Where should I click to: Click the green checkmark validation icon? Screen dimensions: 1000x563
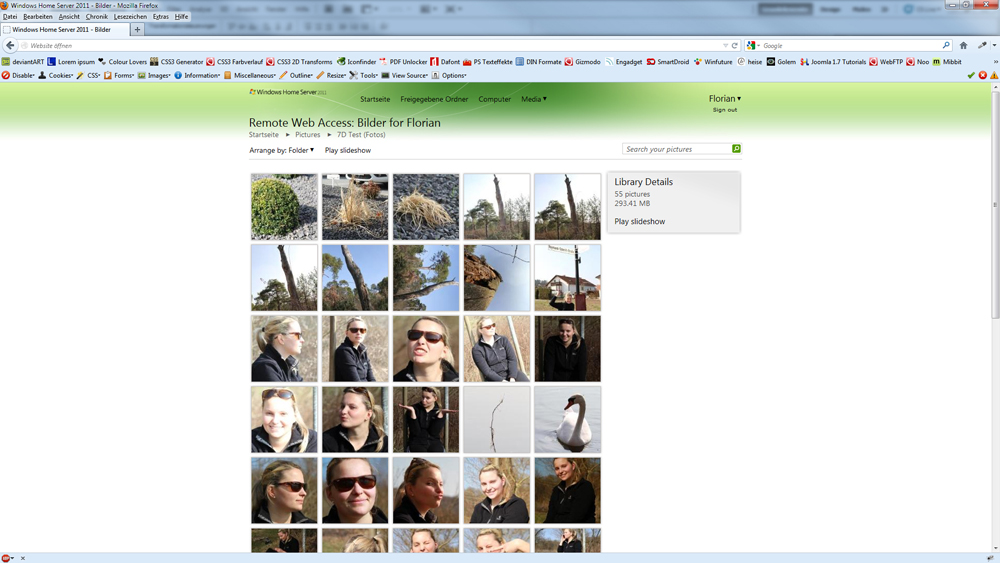tap(971, 75)
